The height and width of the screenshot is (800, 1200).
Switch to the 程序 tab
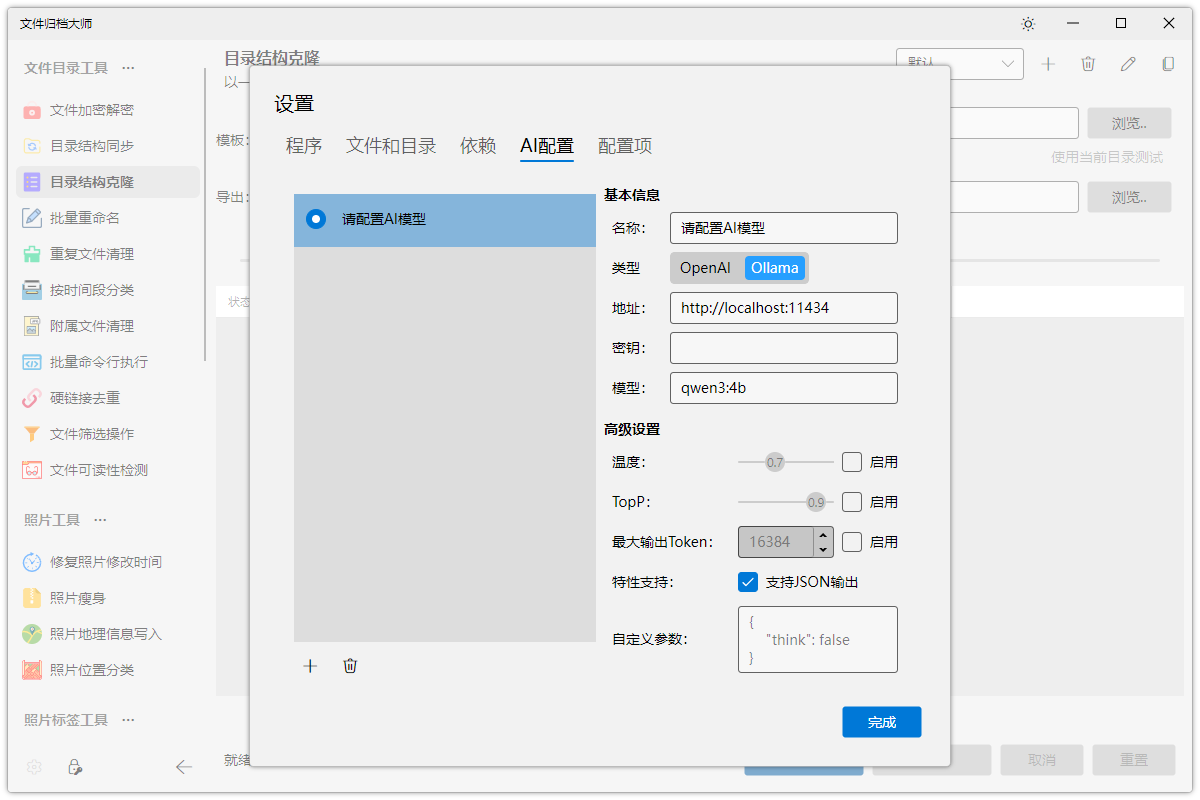pos(303,145)
